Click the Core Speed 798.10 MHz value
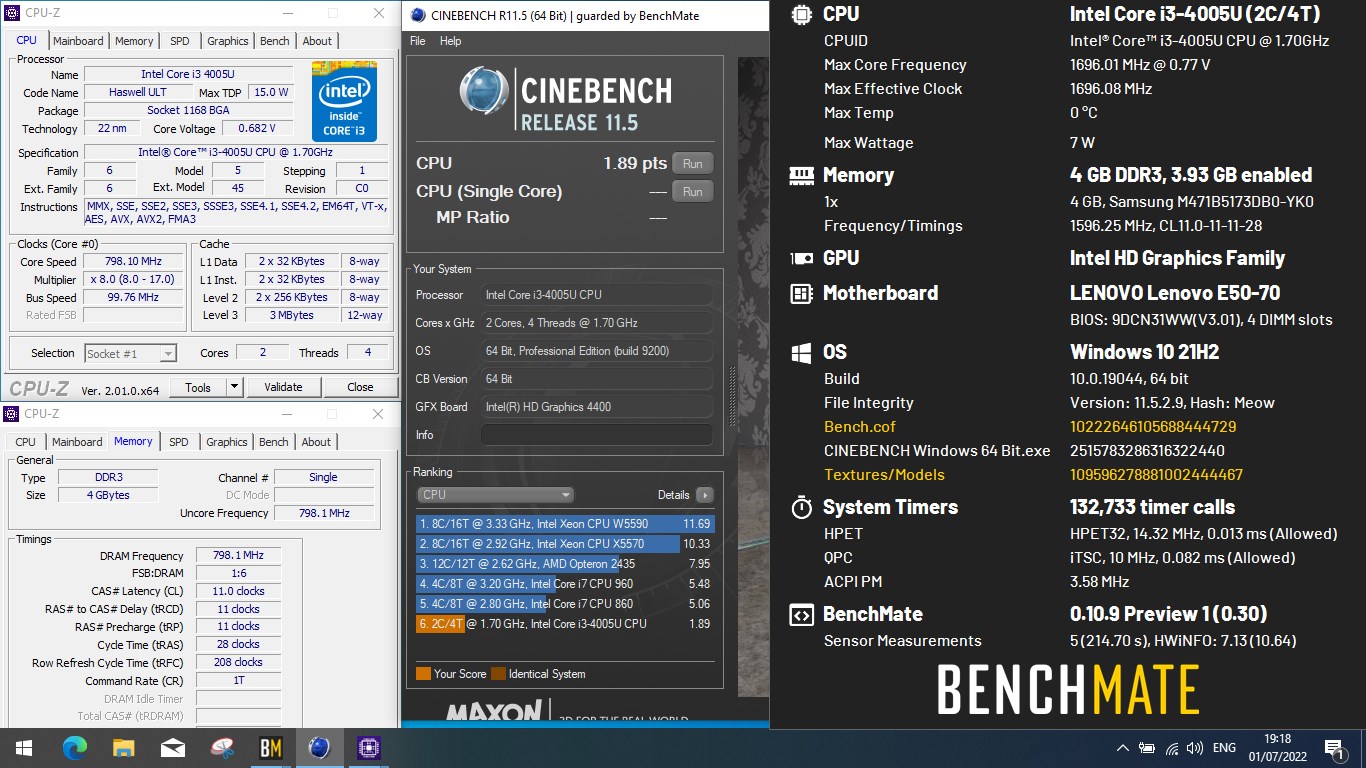 [133, 262]
